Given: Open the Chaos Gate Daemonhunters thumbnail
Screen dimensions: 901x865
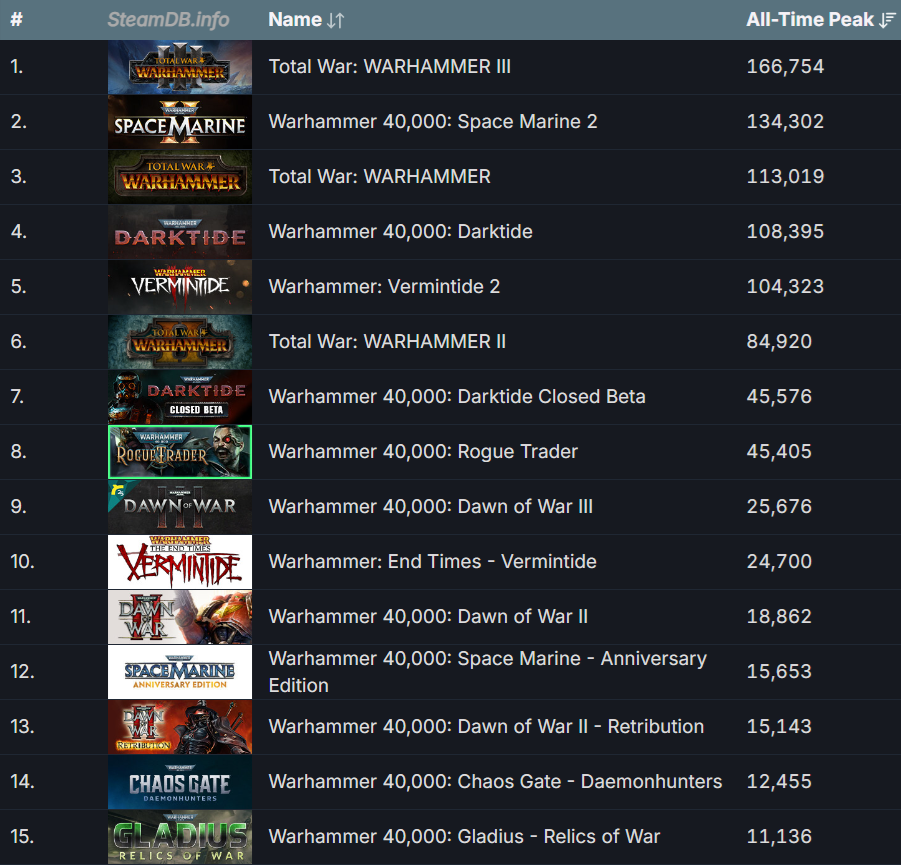Looking at the screenshot, I should coord(180,782).
